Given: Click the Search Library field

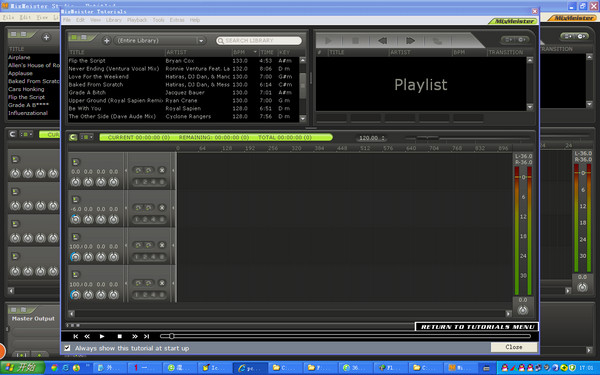Looking at the screenshot, I should point(259,41).
